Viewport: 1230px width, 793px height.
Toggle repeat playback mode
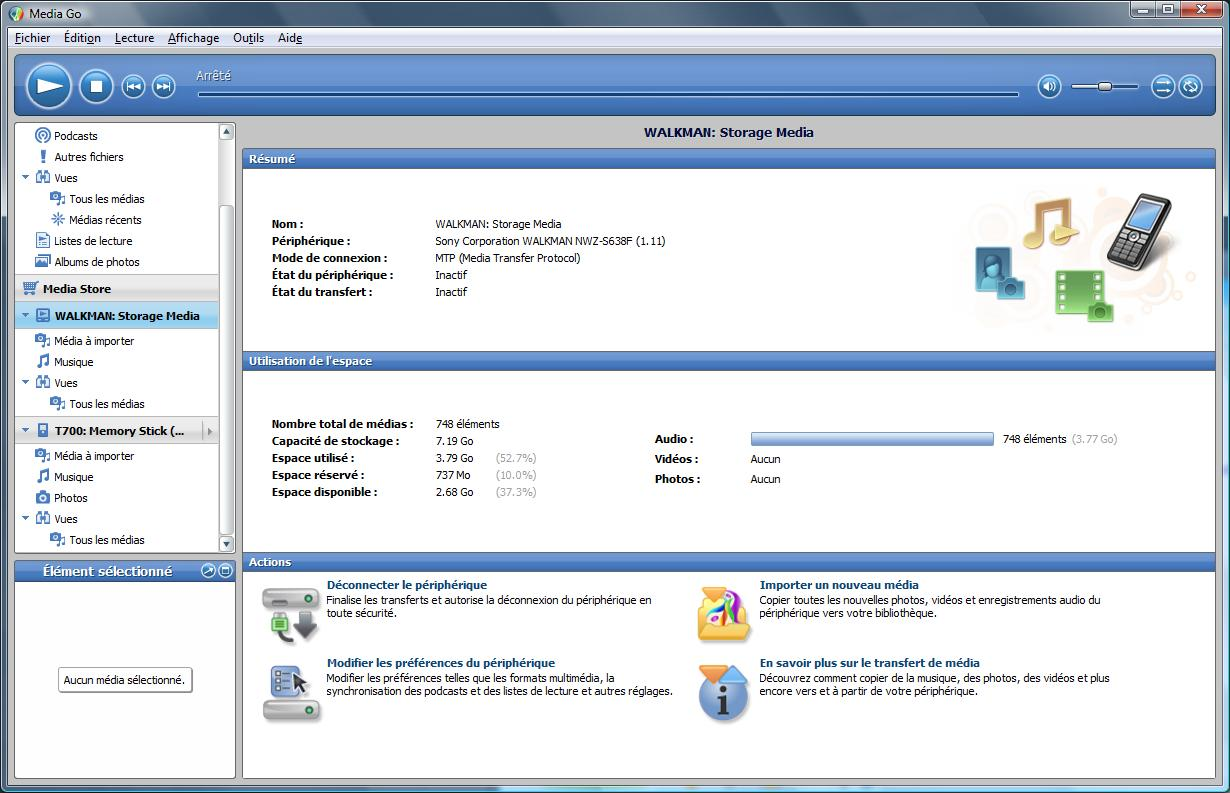click(1190, 87)
